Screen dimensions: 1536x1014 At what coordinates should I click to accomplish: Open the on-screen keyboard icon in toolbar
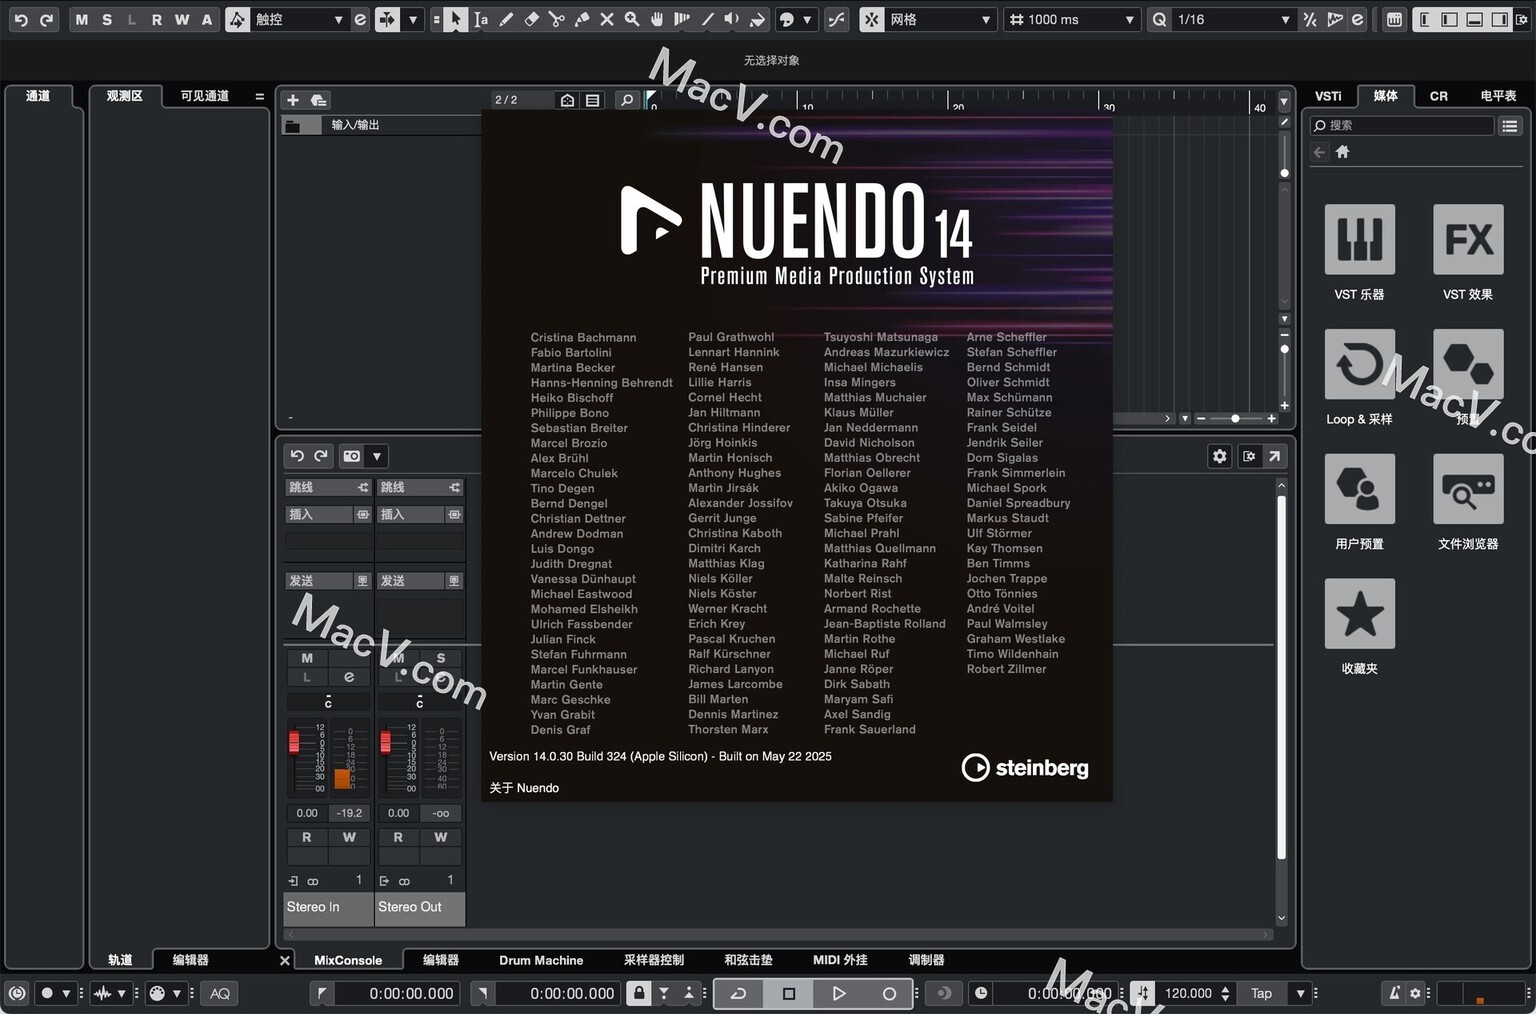tap(1393, 19)
